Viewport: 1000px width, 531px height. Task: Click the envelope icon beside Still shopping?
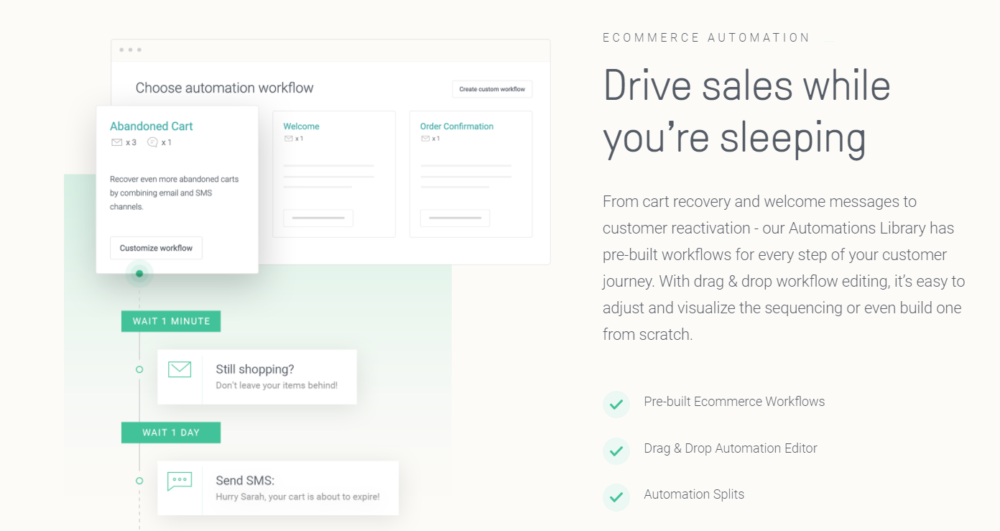tap(180, 369)
